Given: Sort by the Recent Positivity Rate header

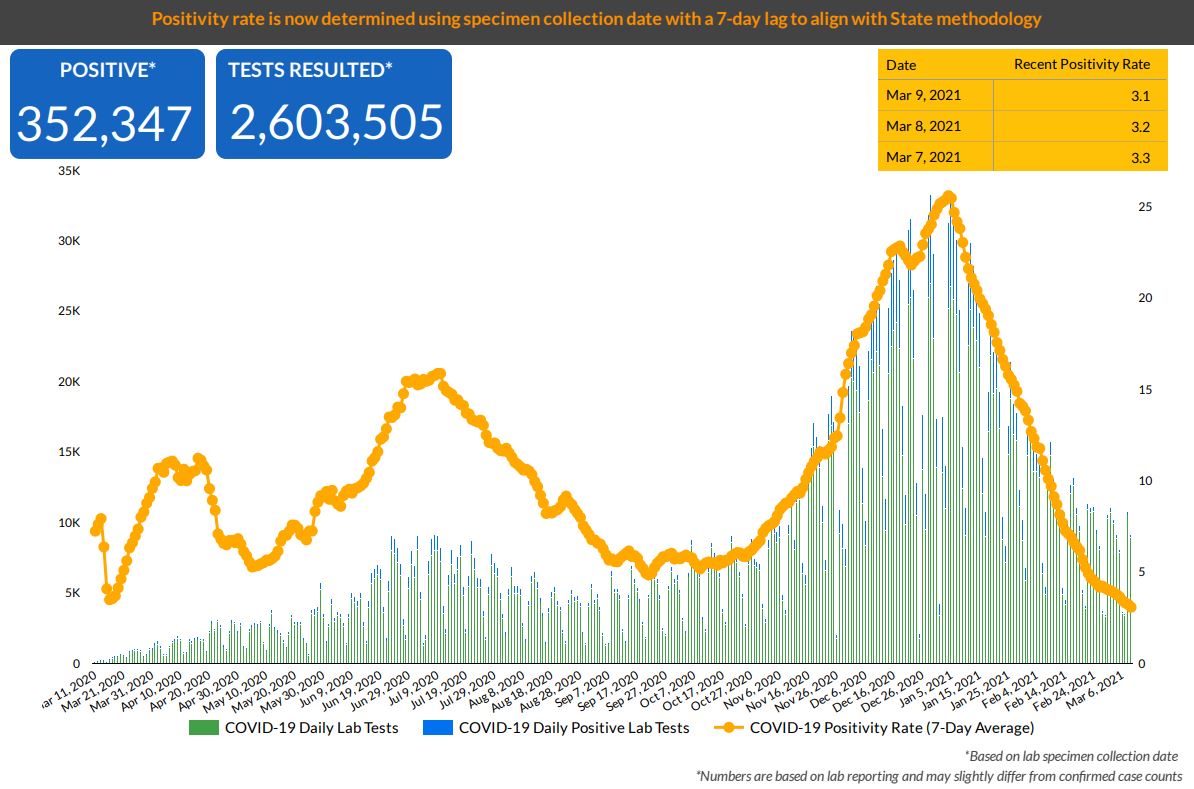Looking at the screenshot, I should [x=1082, y=65].
